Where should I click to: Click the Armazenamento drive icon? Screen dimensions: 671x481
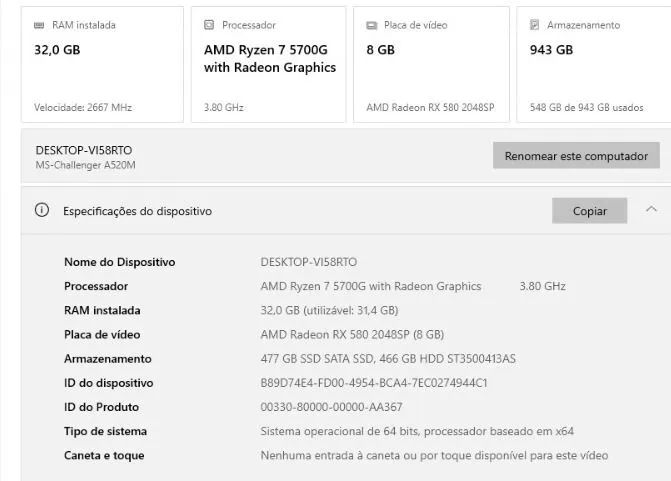[x=534, y=25]
